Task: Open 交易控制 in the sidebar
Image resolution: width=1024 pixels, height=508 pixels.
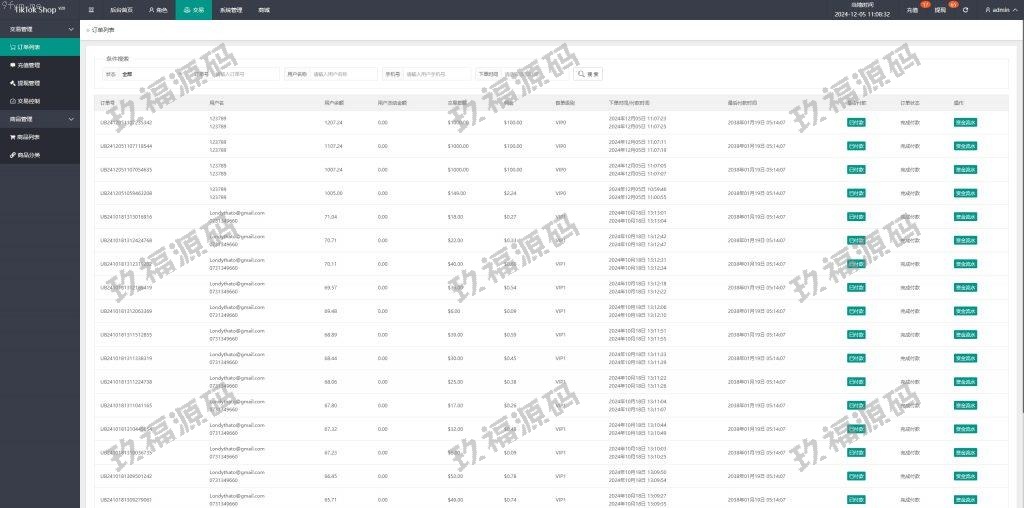Action: (30, 101)
